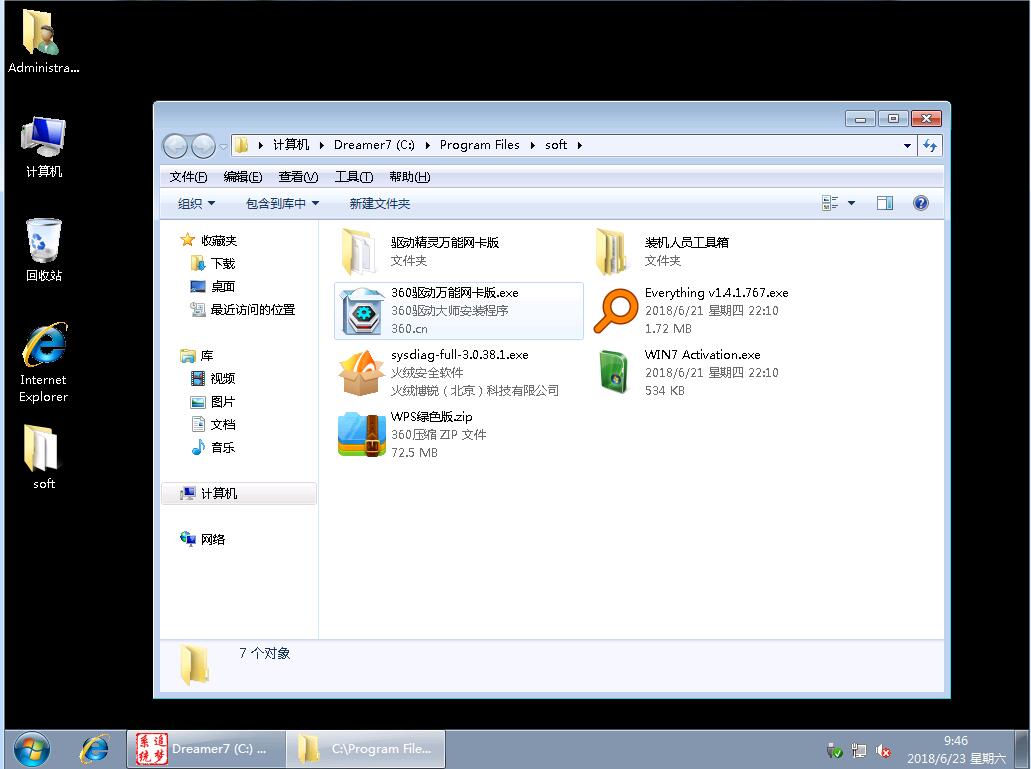The height and width of the screenshot is (769, 1031).
Task: Select the WIN7 Activation.exe icon
Action: click(x=614, y=372)
